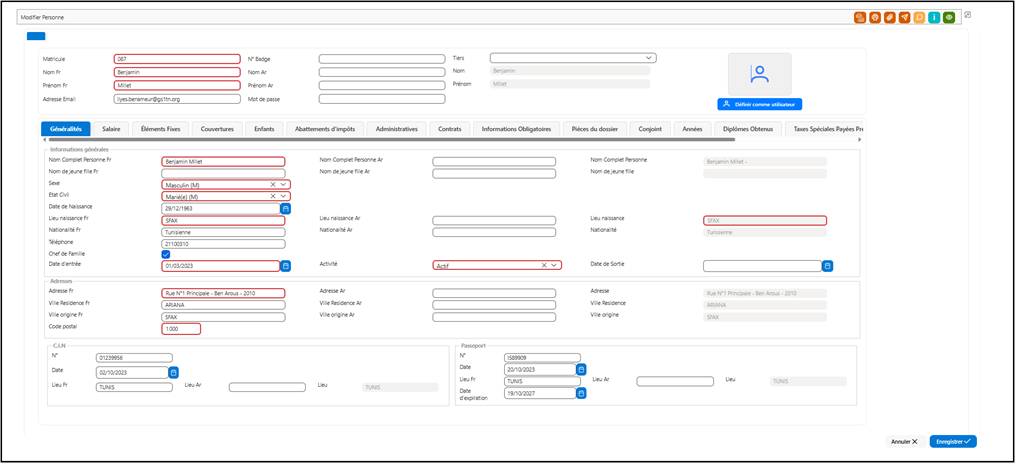Open the Éléments Fixes tab
This screenshot has height=464, width=1015.
pos(161,129)
